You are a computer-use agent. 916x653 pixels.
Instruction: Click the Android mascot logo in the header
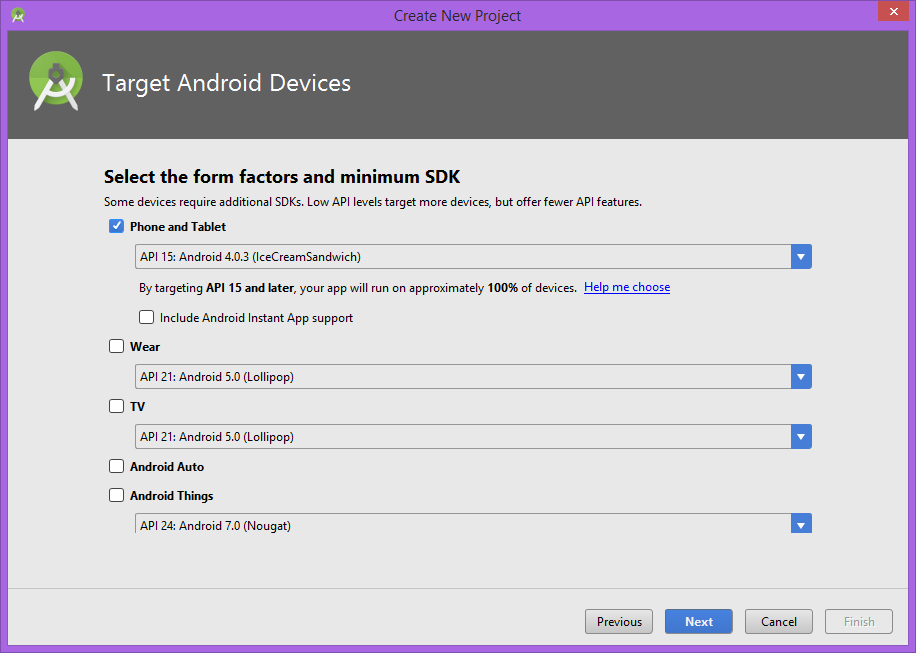55,78
